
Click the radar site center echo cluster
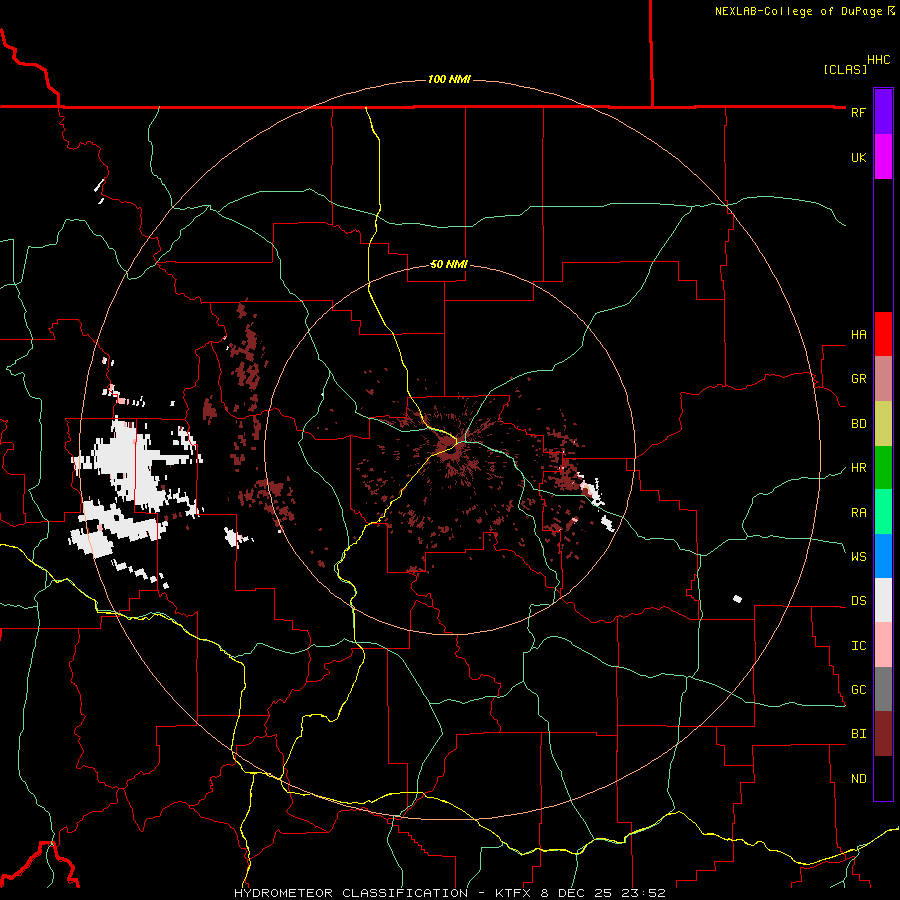tap(450, 445)
